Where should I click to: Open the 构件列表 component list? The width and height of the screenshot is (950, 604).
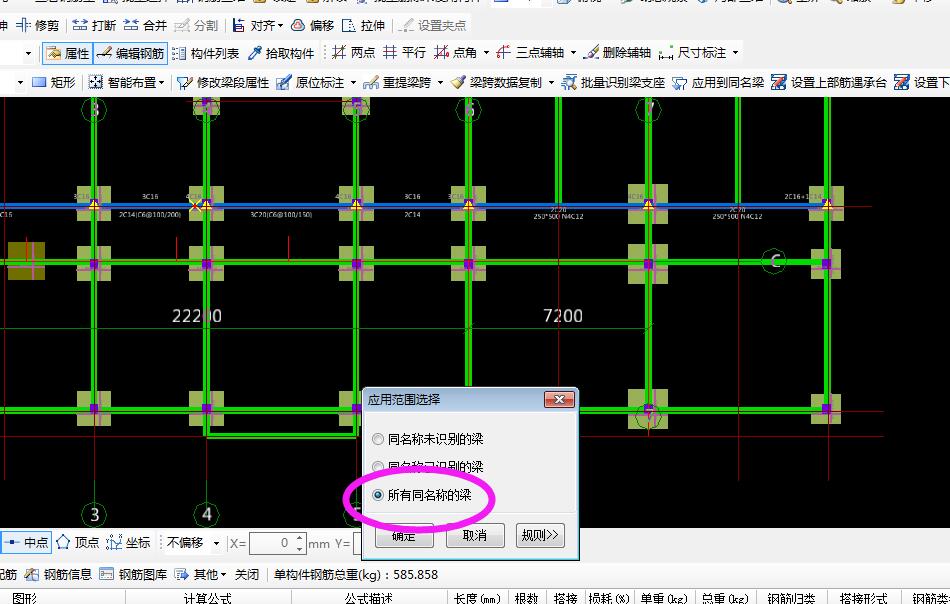206,53
